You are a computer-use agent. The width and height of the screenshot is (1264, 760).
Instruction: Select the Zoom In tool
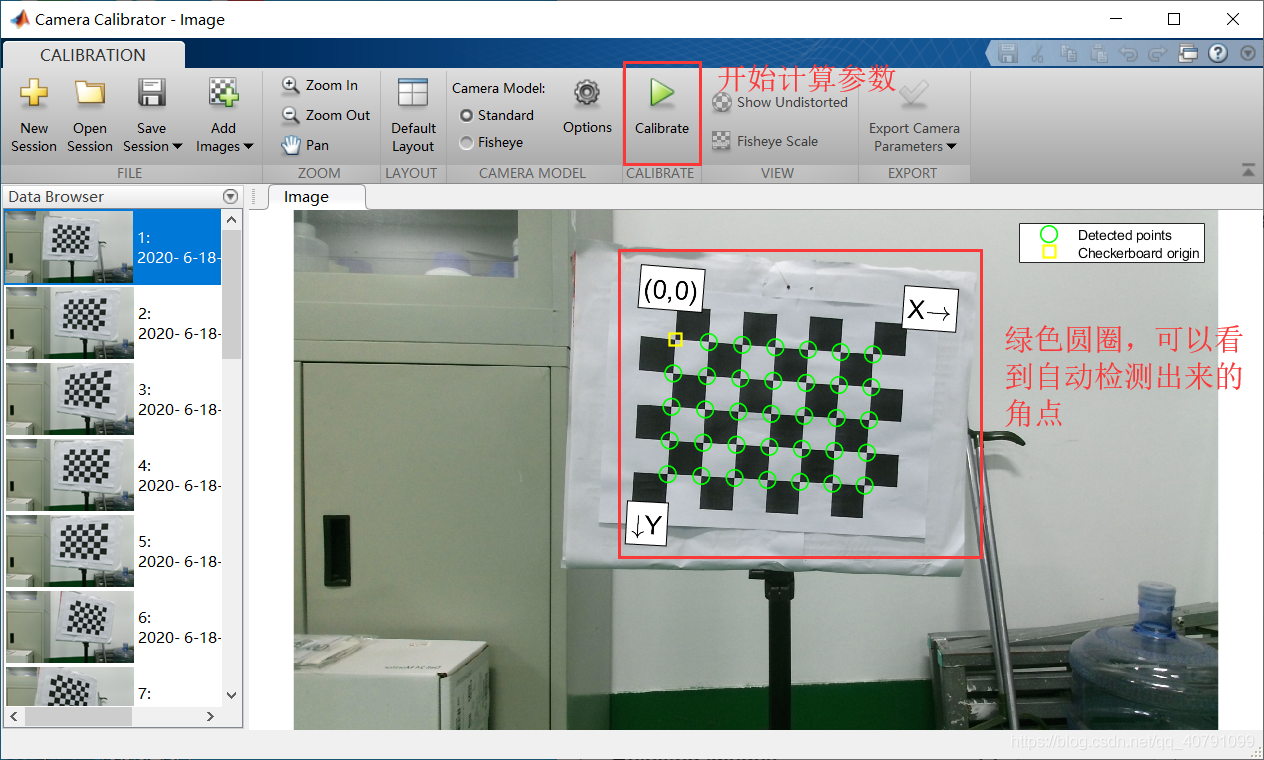click(320, 85)
